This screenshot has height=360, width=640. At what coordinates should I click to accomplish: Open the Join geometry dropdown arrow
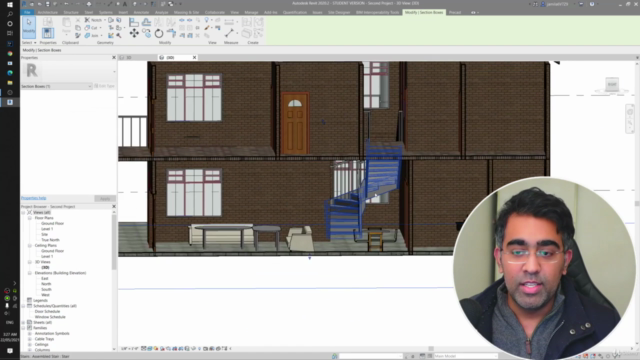tap(102, 36)
